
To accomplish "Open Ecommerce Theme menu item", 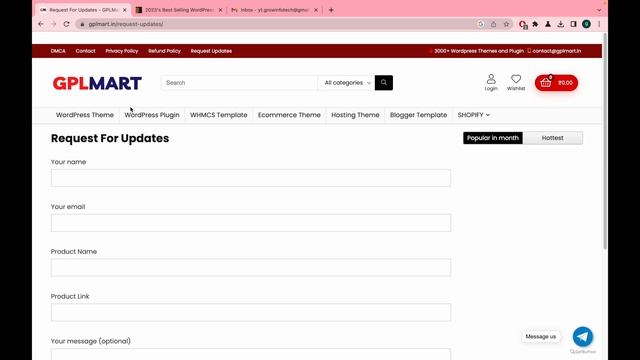I will 289,115.
